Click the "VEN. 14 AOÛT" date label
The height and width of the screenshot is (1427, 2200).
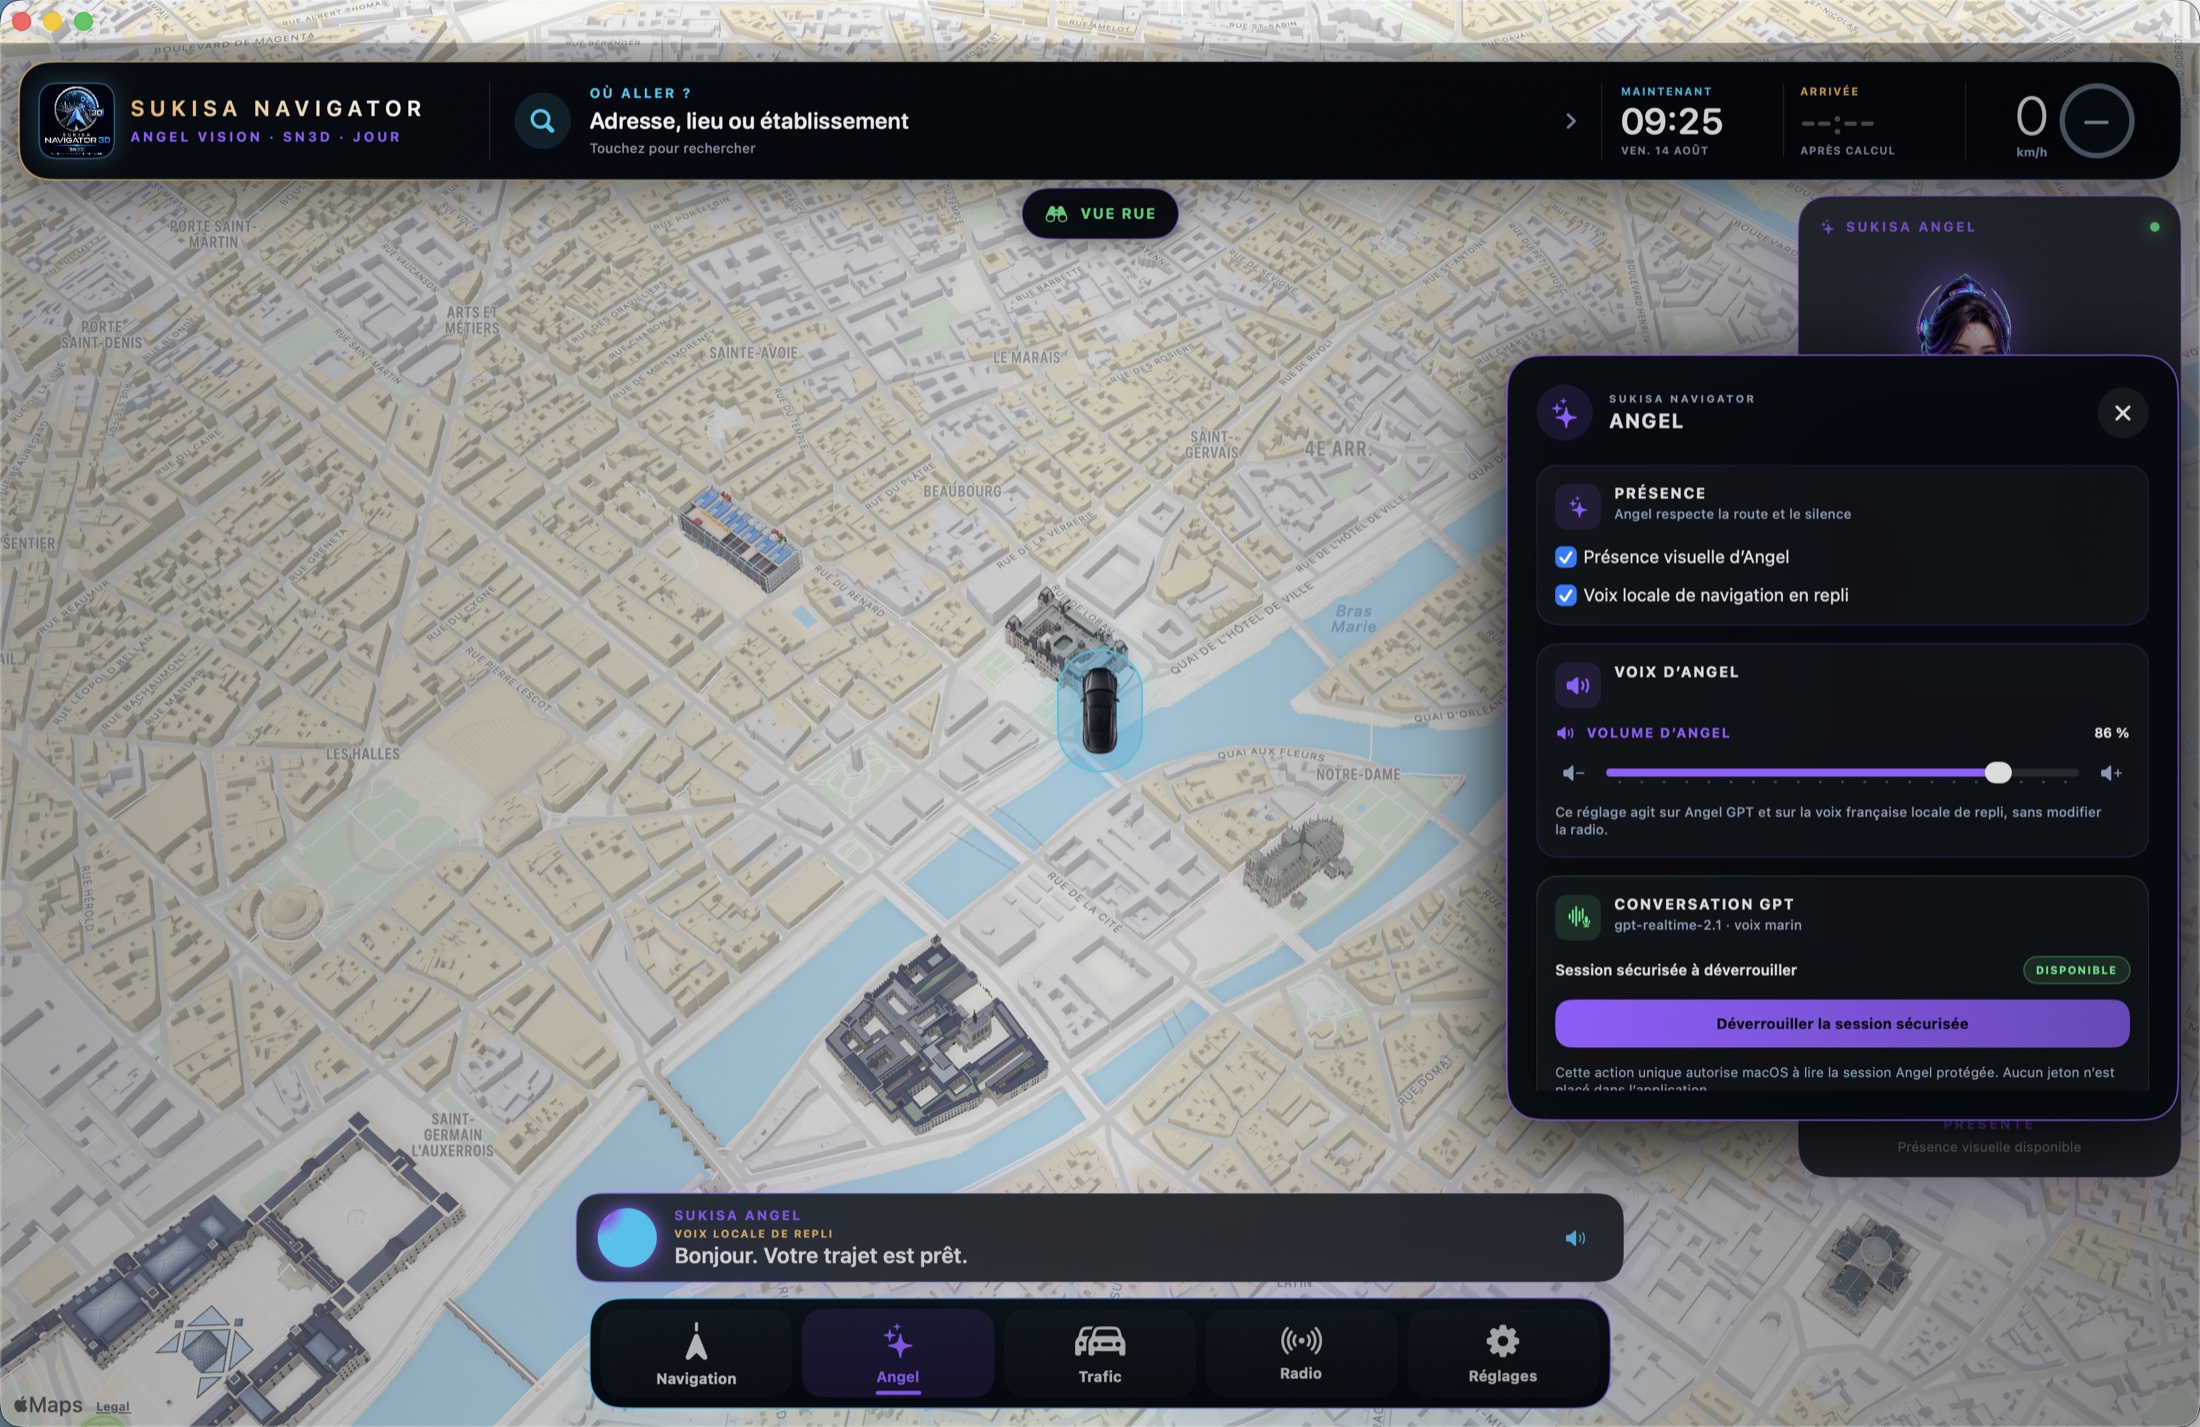pos(1664,151)
